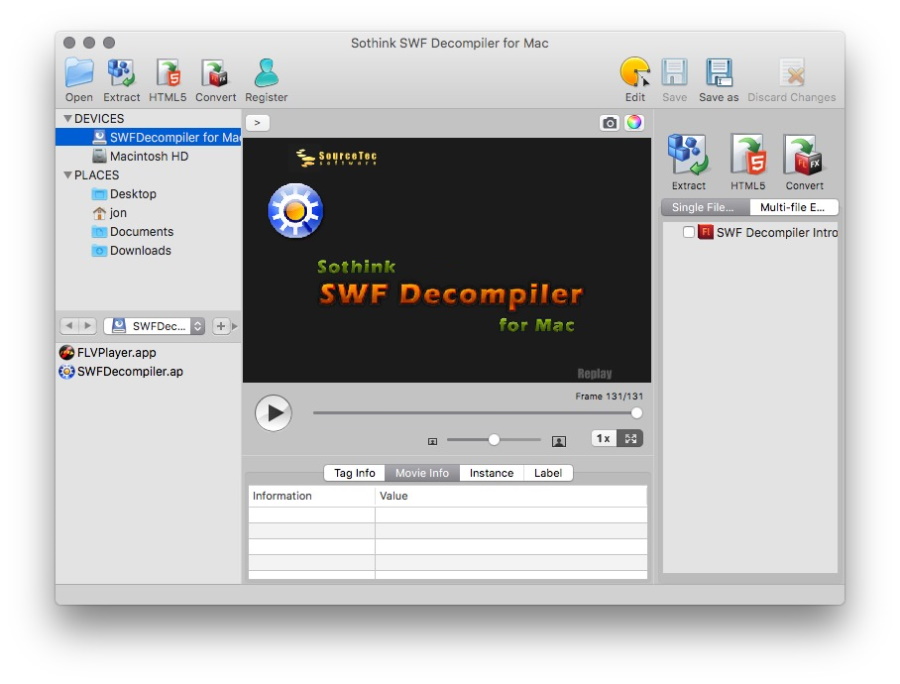Switch to the Tag Info tab
900x684 pixels.
[354, 473]
